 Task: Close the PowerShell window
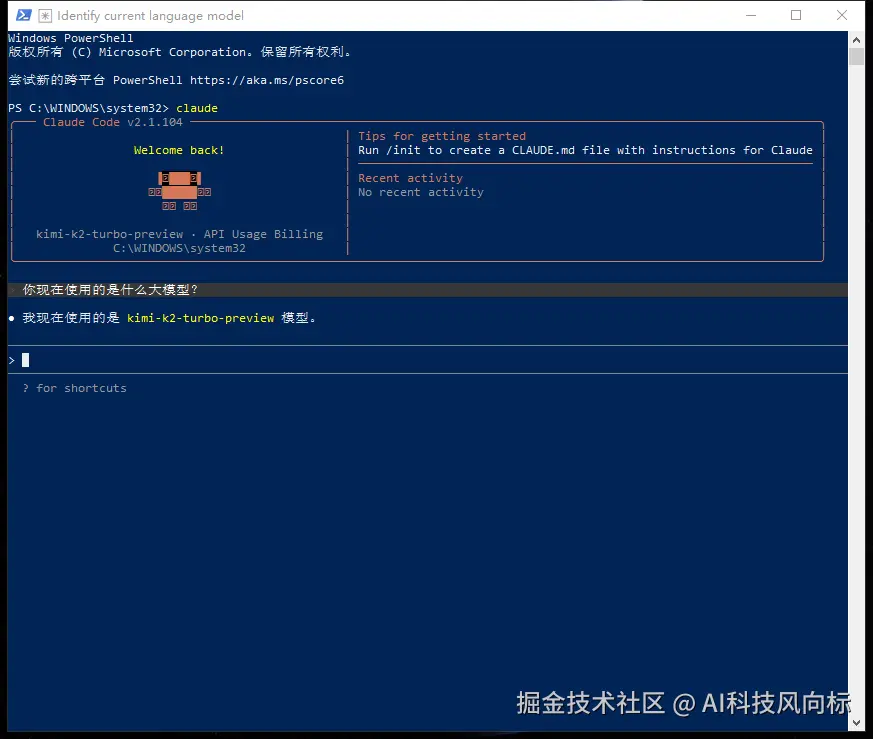coord(842,16)
